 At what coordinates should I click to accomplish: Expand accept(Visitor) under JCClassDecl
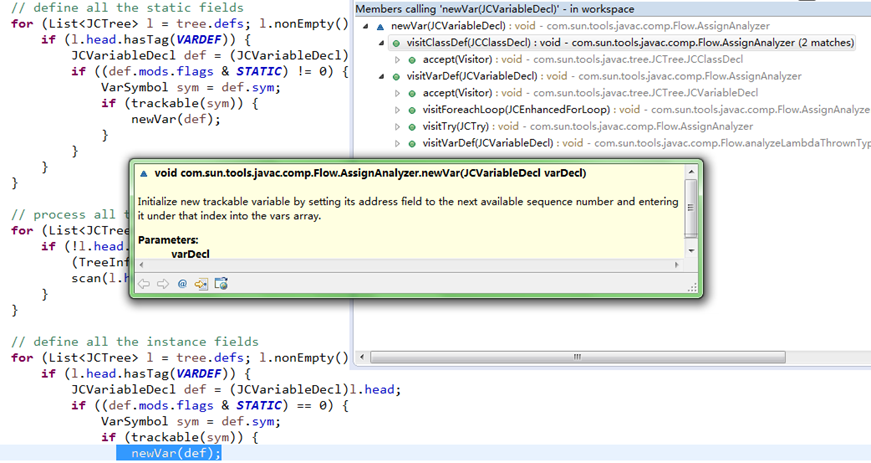(x=397, y=59)
